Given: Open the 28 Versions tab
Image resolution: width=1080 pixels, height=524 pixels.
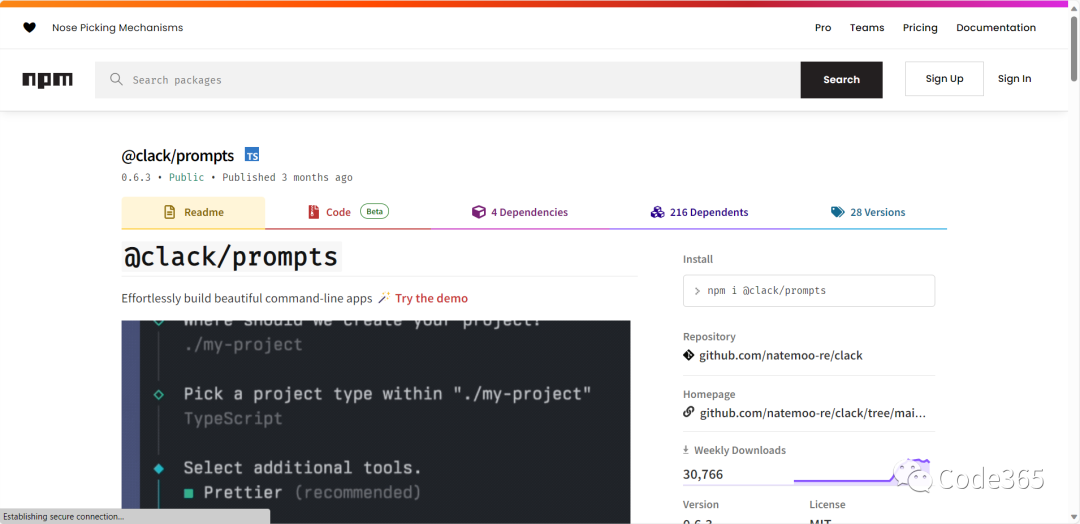Looking at the screenshot, I should point(868,212).
